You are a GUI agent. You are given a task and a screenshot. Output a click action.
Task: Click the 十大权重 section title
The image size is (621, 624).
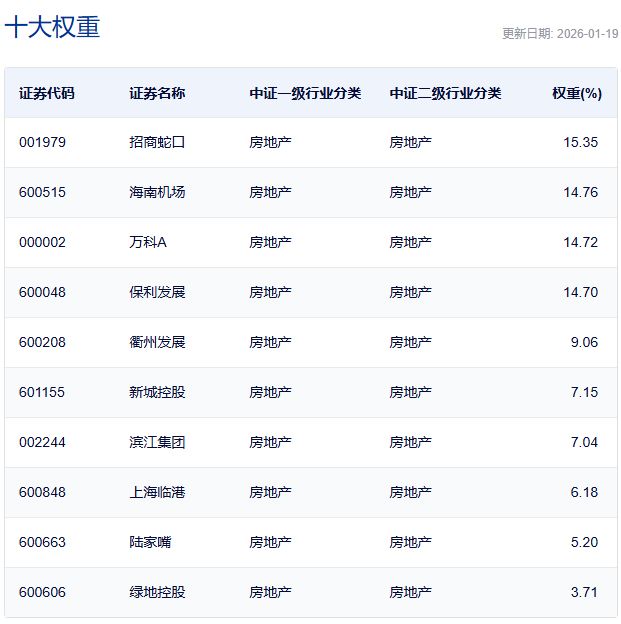[x=52, y=27]
